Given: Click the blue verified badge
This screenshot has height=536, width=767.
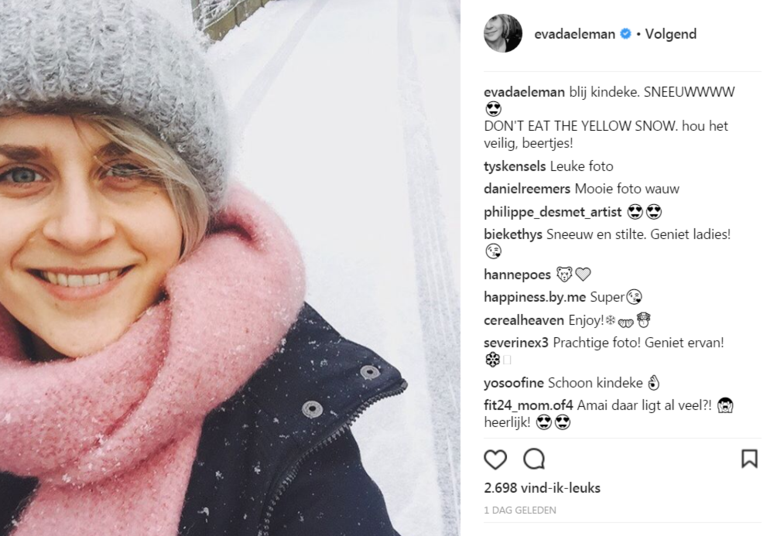Looking at the screenshot, I should 626,34.
